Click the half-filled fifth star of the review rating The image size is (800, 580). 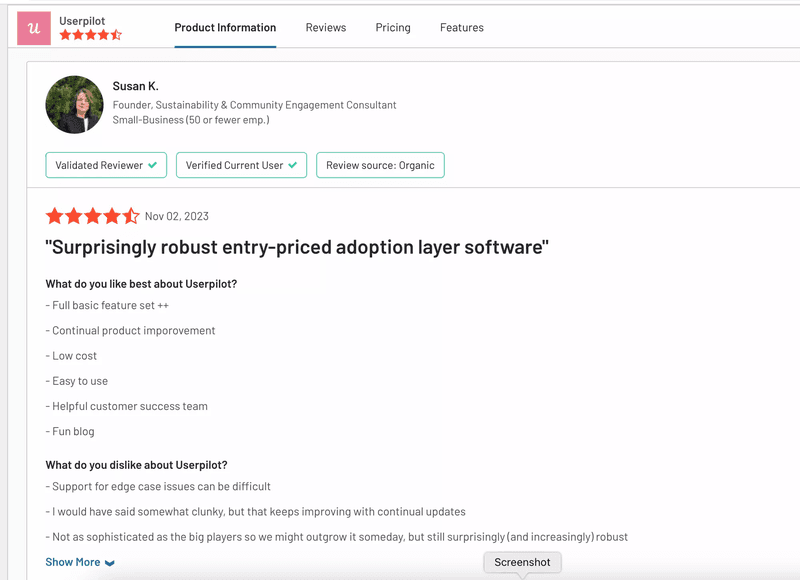click(130, 215)
